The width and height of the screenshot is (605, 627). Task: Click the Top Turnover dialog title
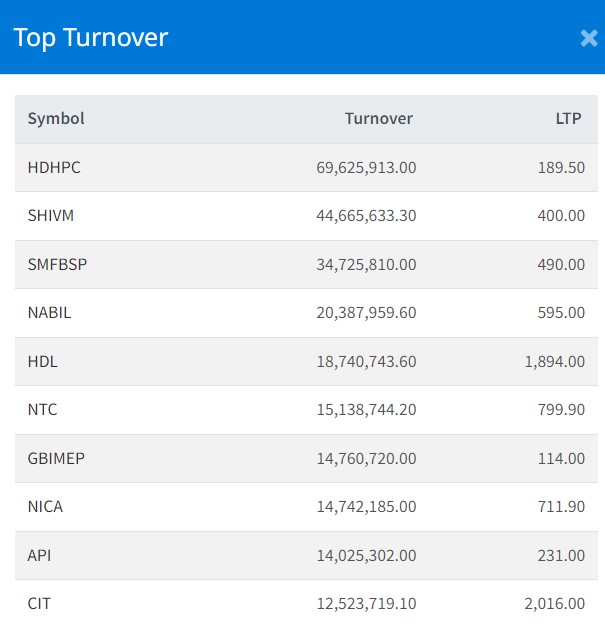coord(91,38)
